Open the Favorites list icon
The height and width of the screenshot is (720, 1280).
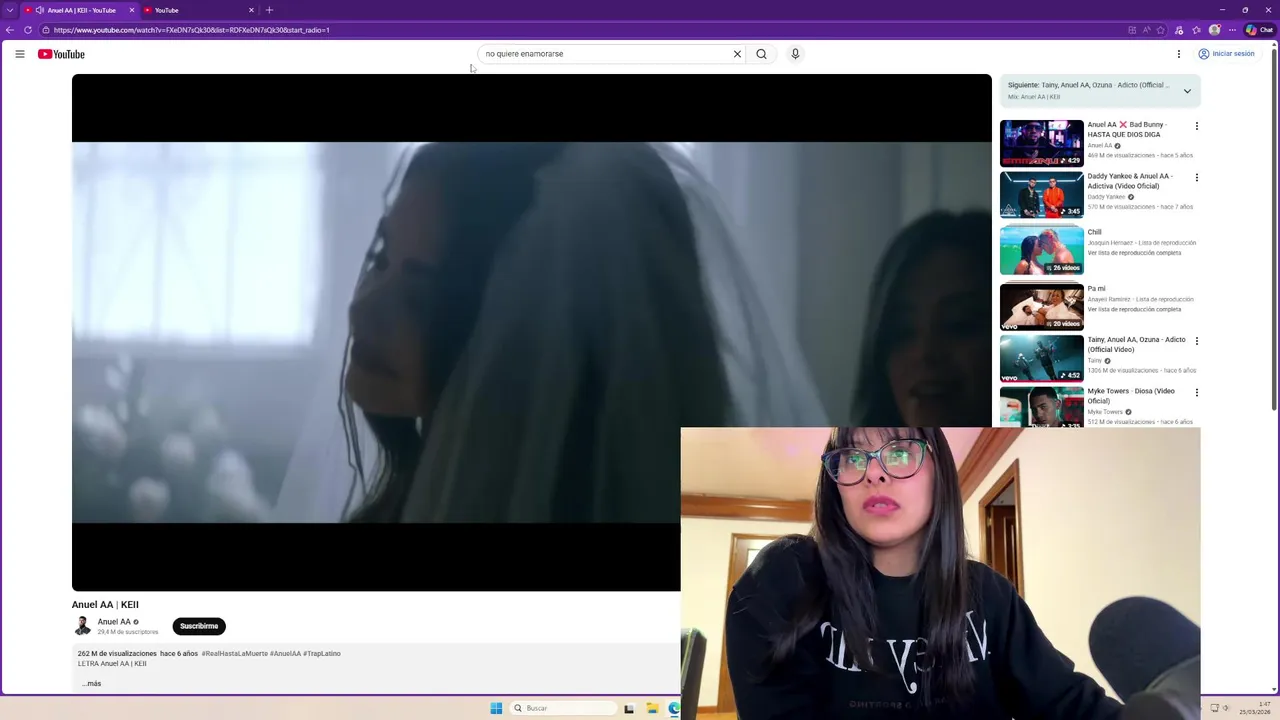pyautogui.click(x=1196, y=30)
